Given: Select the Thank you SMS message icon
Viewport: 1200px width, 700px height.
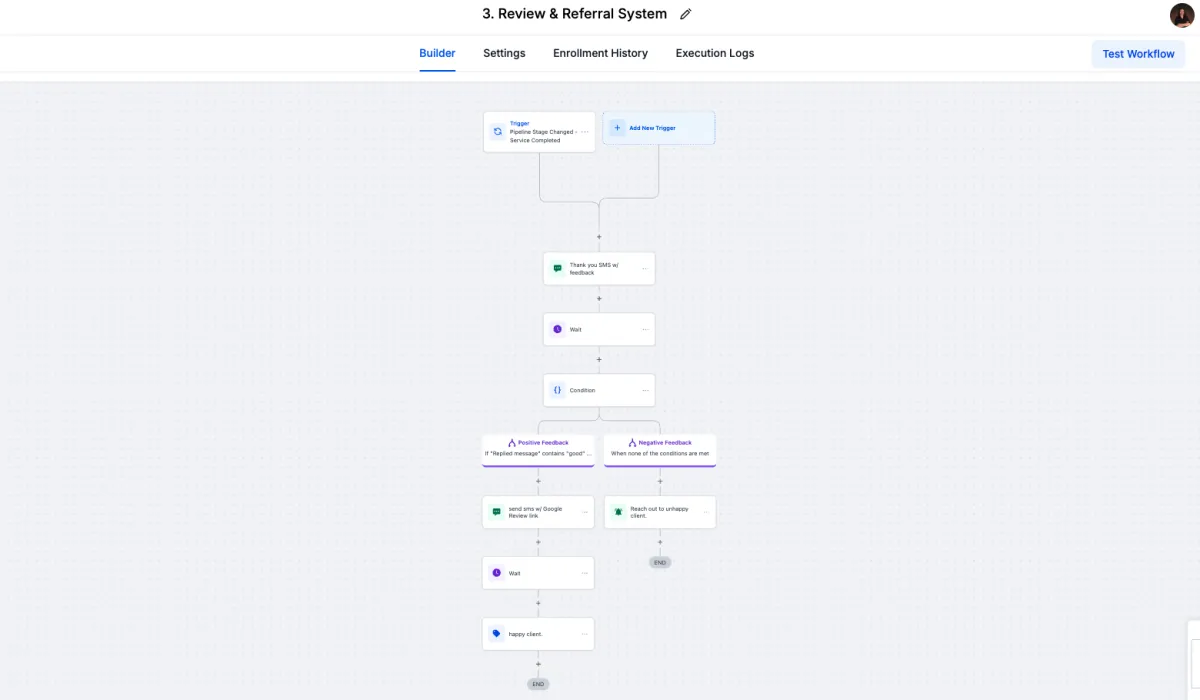Looking at the screenshot, I should (x=557, y=268).
